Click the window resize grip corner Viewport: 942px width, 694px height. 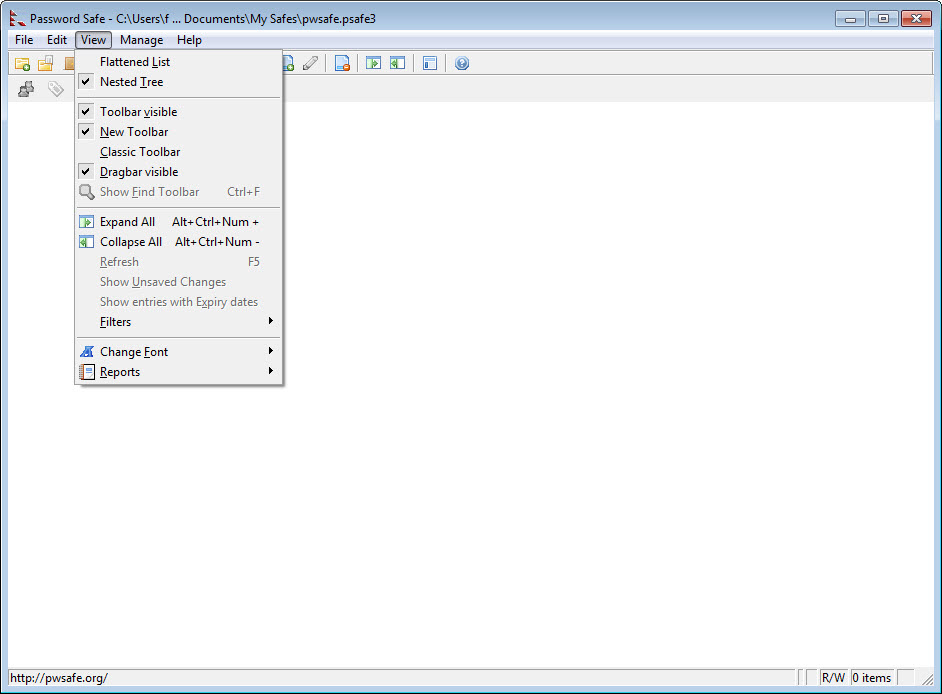[927, 679]
